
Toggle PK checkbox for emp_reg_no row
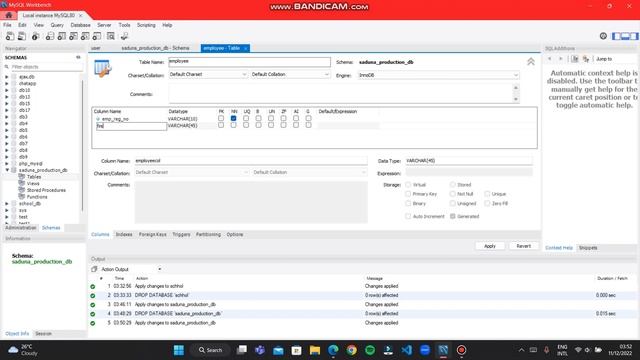point(221,118)
